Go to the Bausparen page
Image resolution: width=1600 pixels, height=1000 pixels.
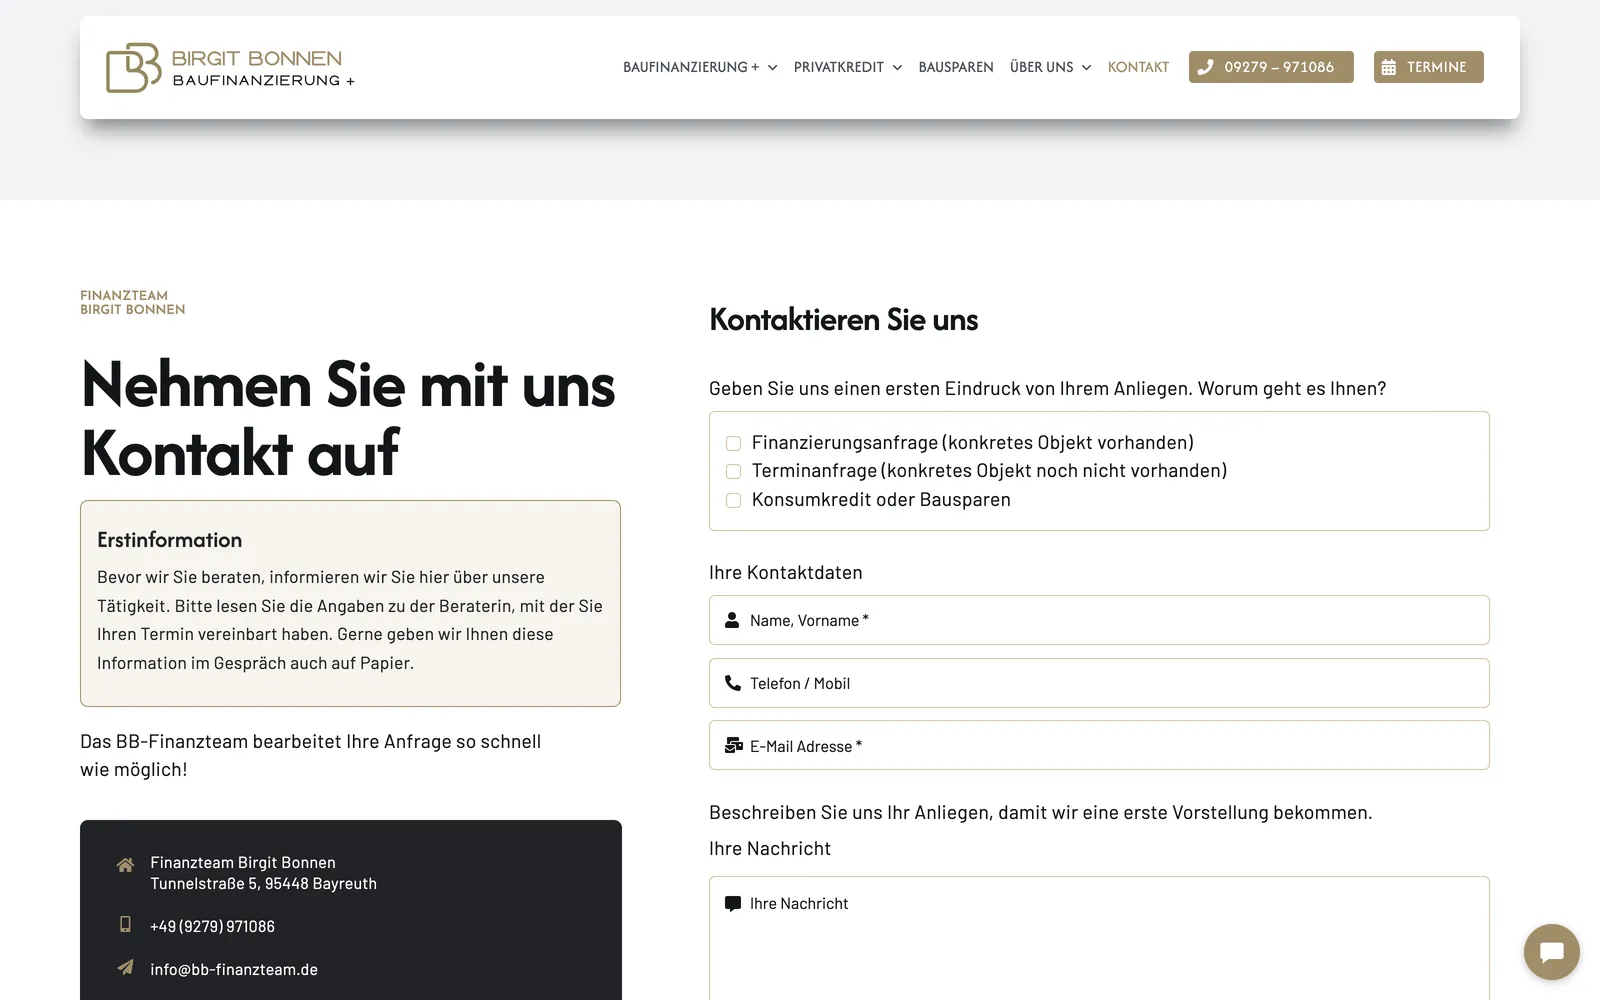coord(956,67)
